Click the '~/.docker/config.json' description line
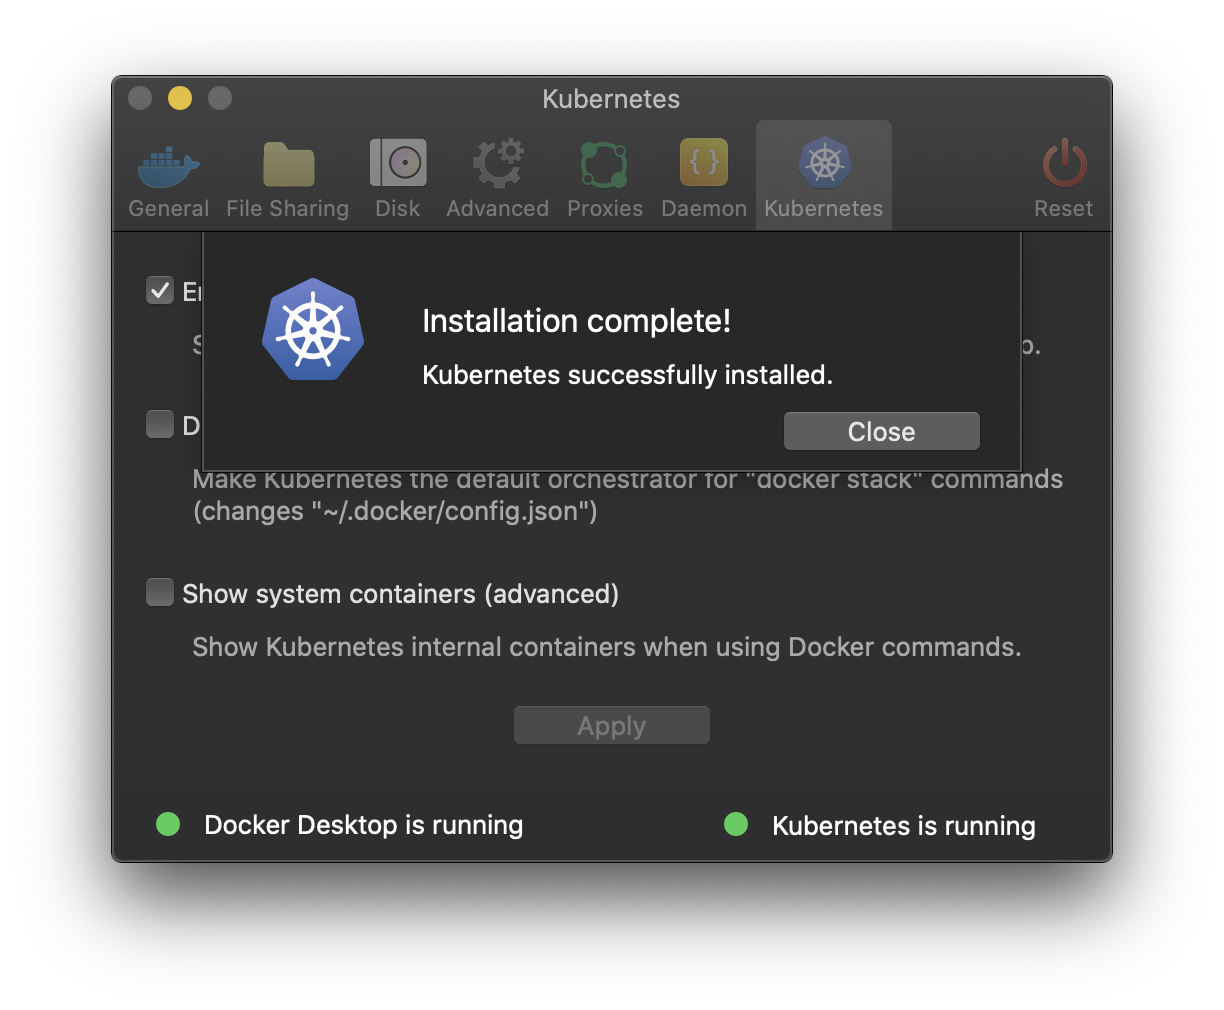 (x=395, y=511)
